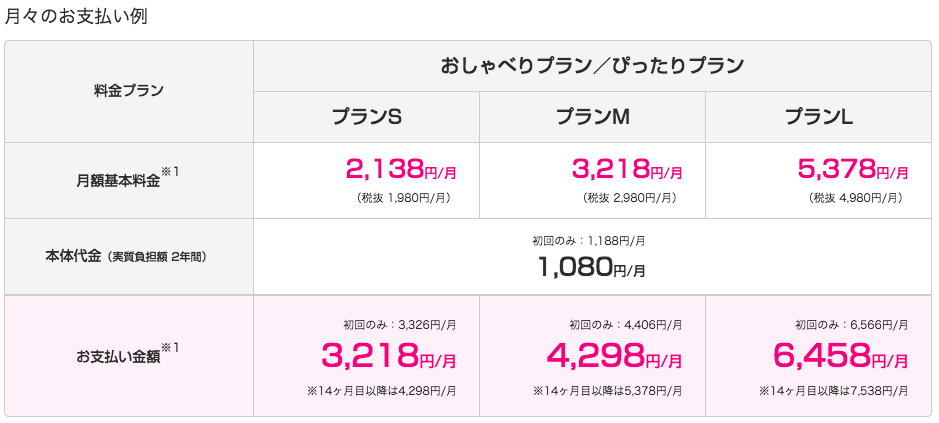Select the 税抜 1,980円/月 text
Viewport: 939px width, 423px height.
pos(403,198)
